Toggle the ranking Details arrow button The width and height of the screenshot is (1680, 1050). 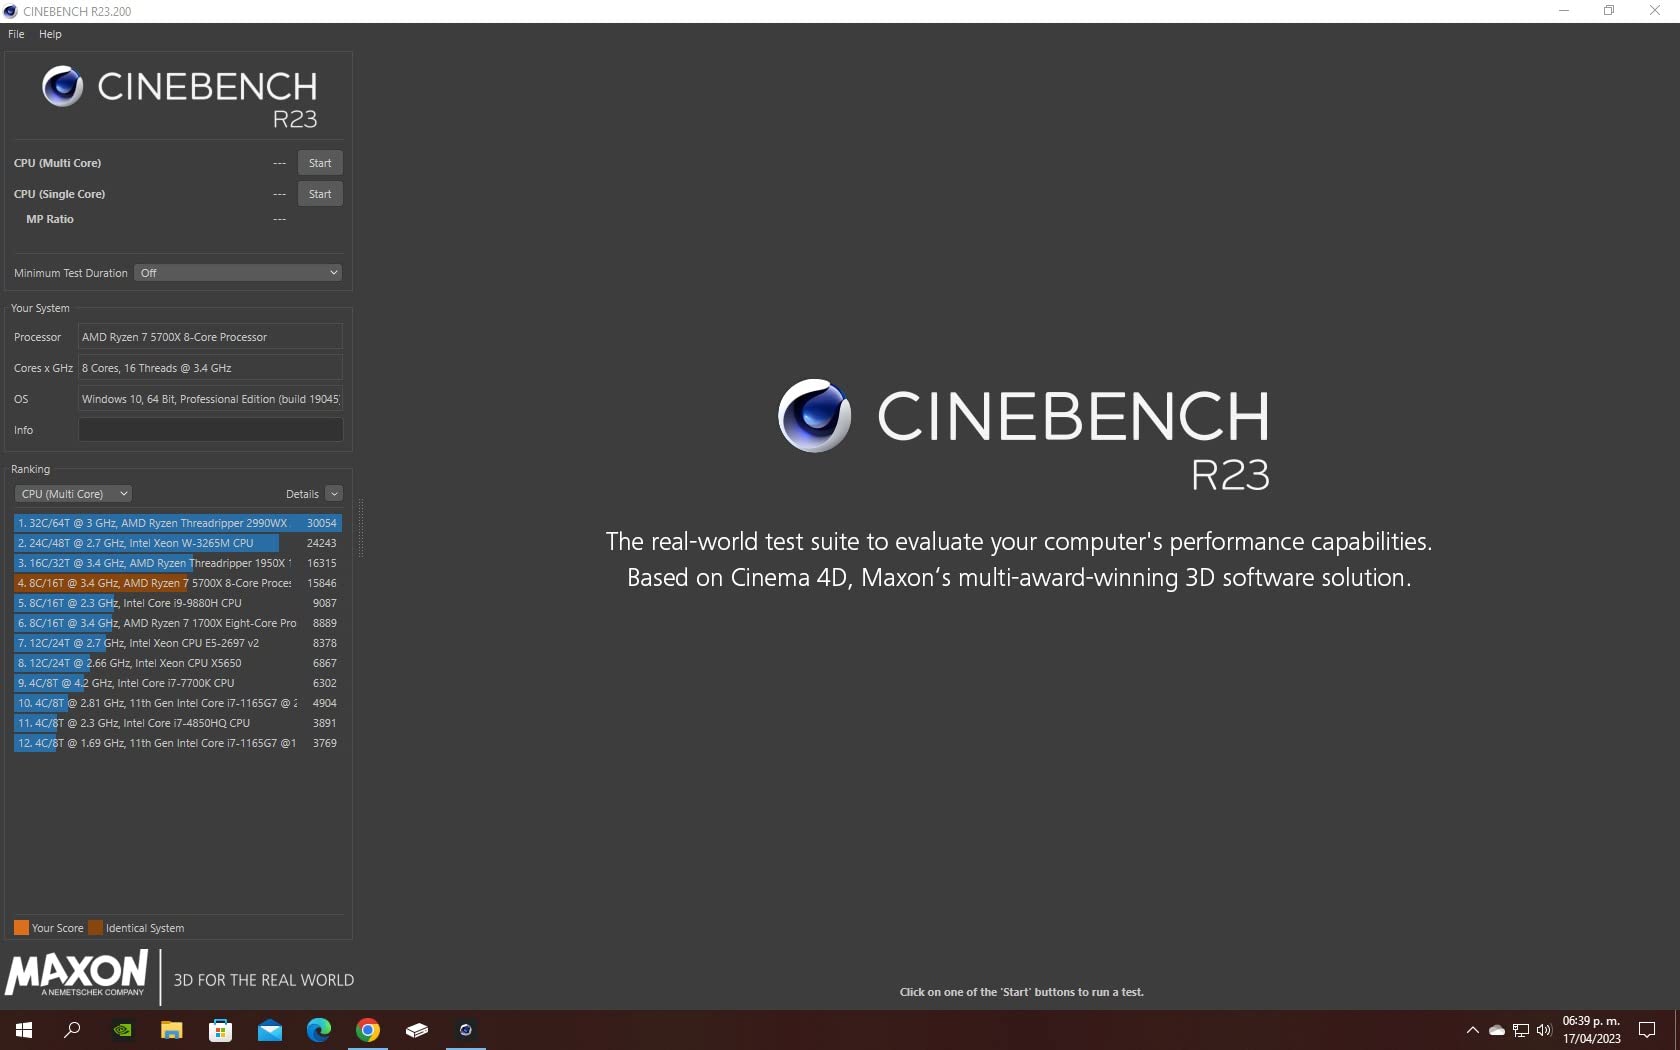point(334,494)
